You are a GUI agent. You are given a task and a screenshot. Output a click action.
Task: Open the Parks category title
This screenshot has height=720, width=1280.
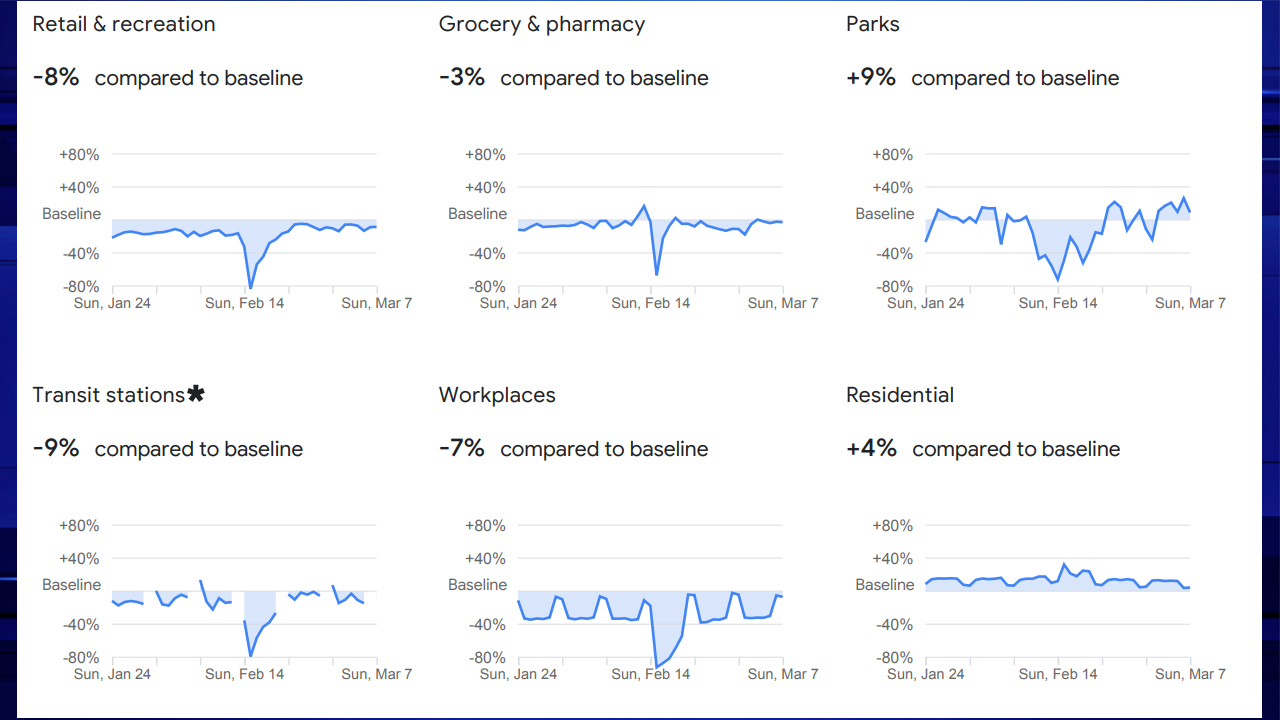point(872,24)
